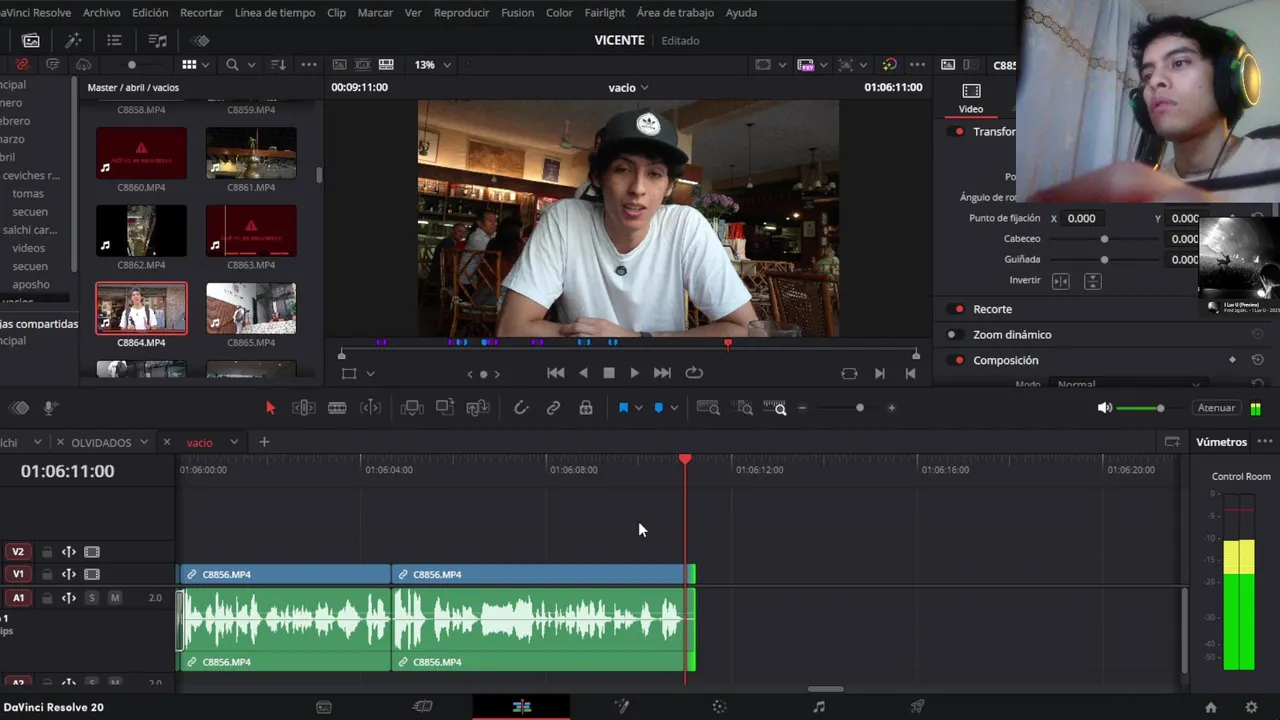Click the position lock padlock icon
Viewport: 1280px width, 720px height.
click(586, 408)
